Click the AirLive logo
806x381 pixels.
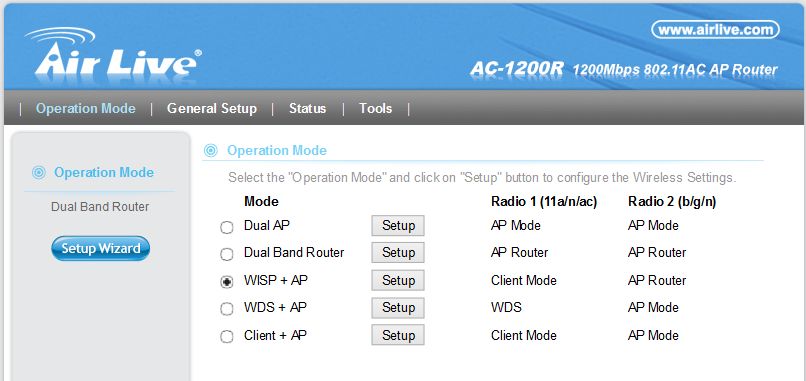pyautogui.click(x=113, y=53)
